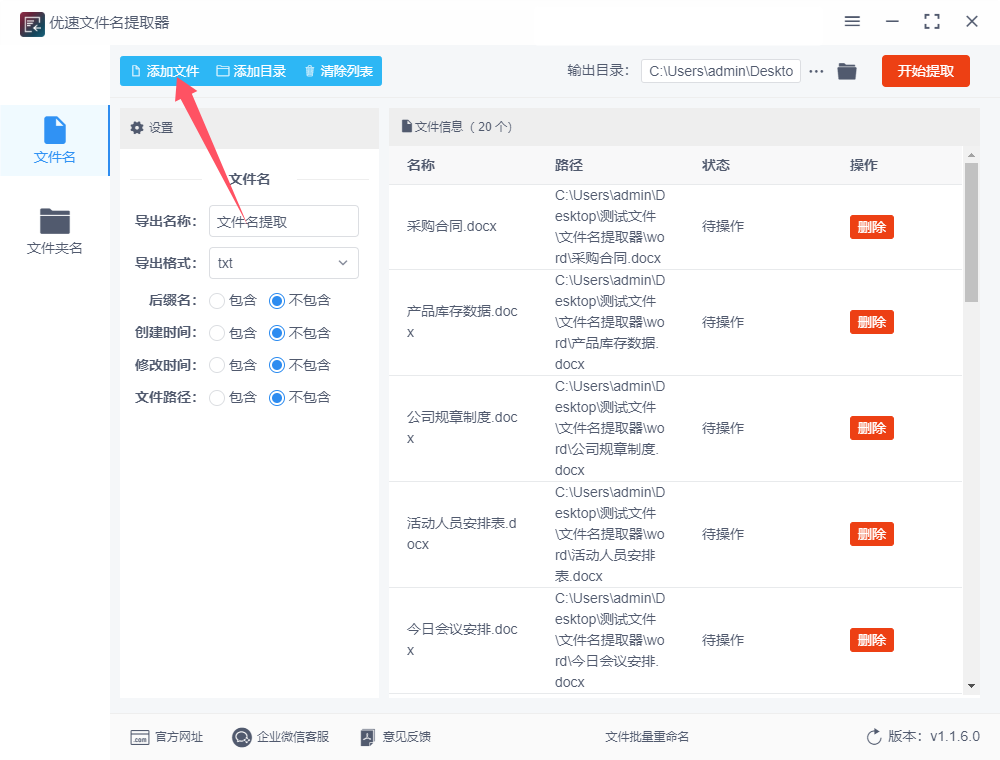This screenshot has width=1000, height=760.
Task: Delete the 公司规章制度.docx row
Action: point(871,428)
